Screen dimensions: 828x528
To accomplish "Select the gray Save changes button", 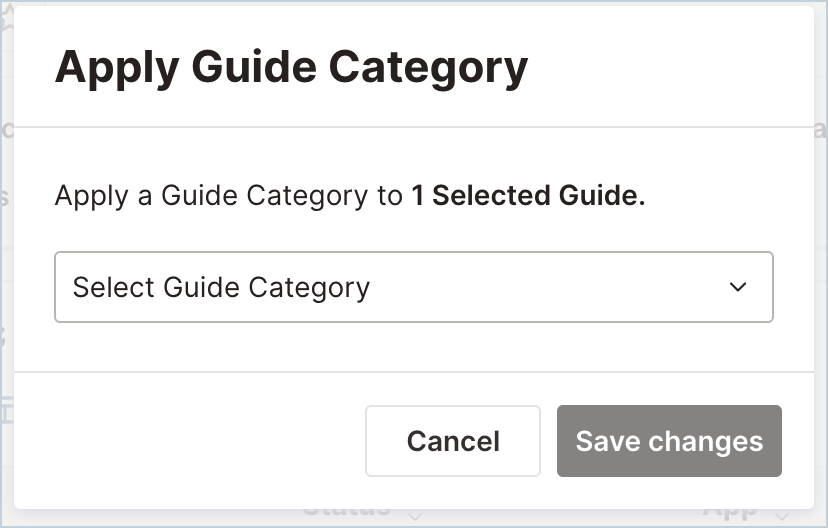I will click(x=669, y=441).
